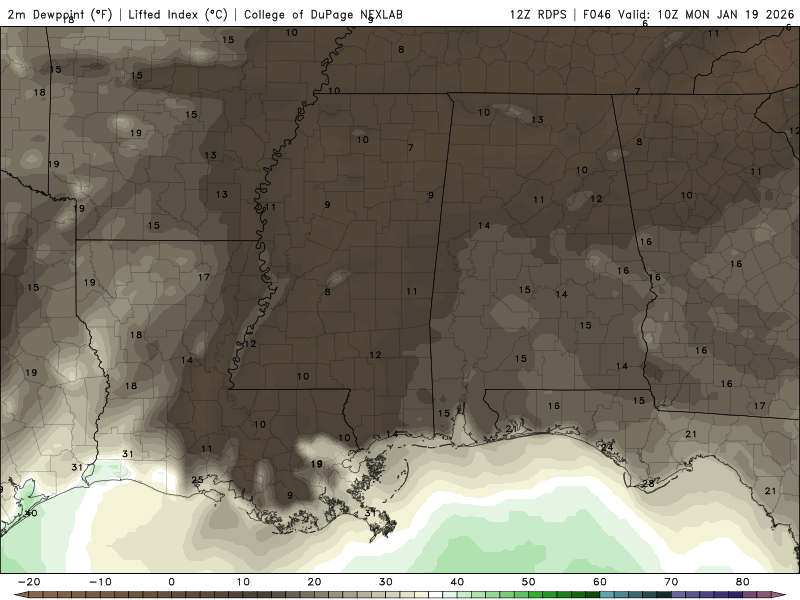Image resolution: width=800 pixels, height=600 pixels.
Task: Click the 0 label on the color scale
Action: pyautogui.click(x=171, y=582)
